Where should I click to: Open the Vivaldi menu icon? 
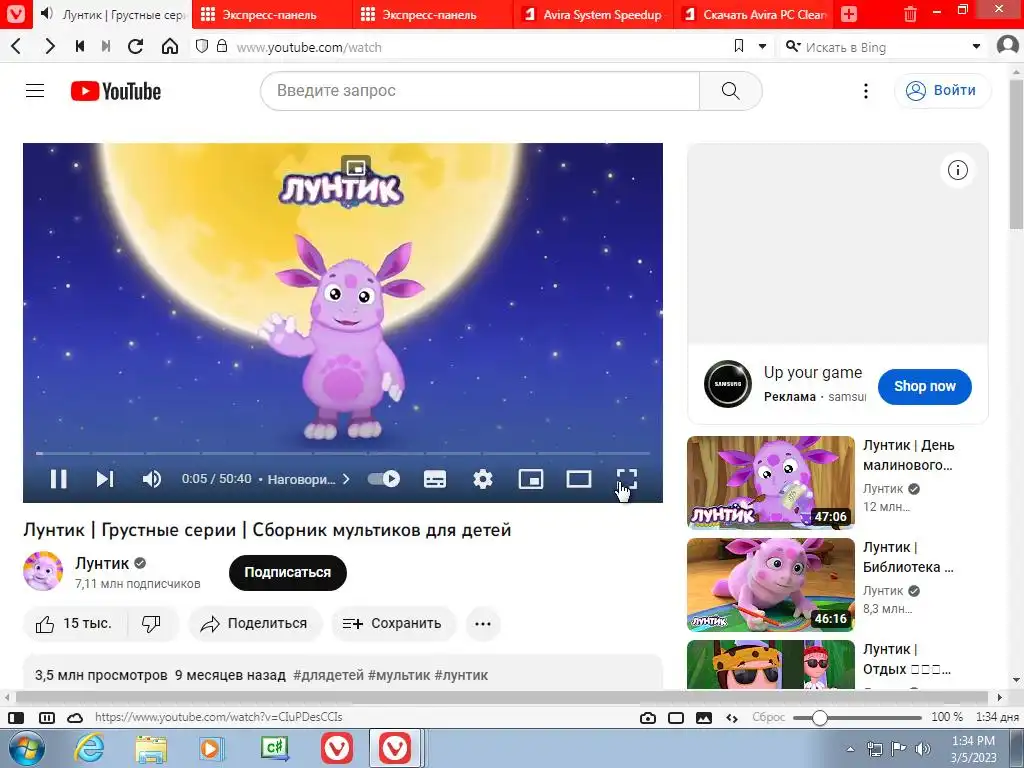tap(16, 14)
